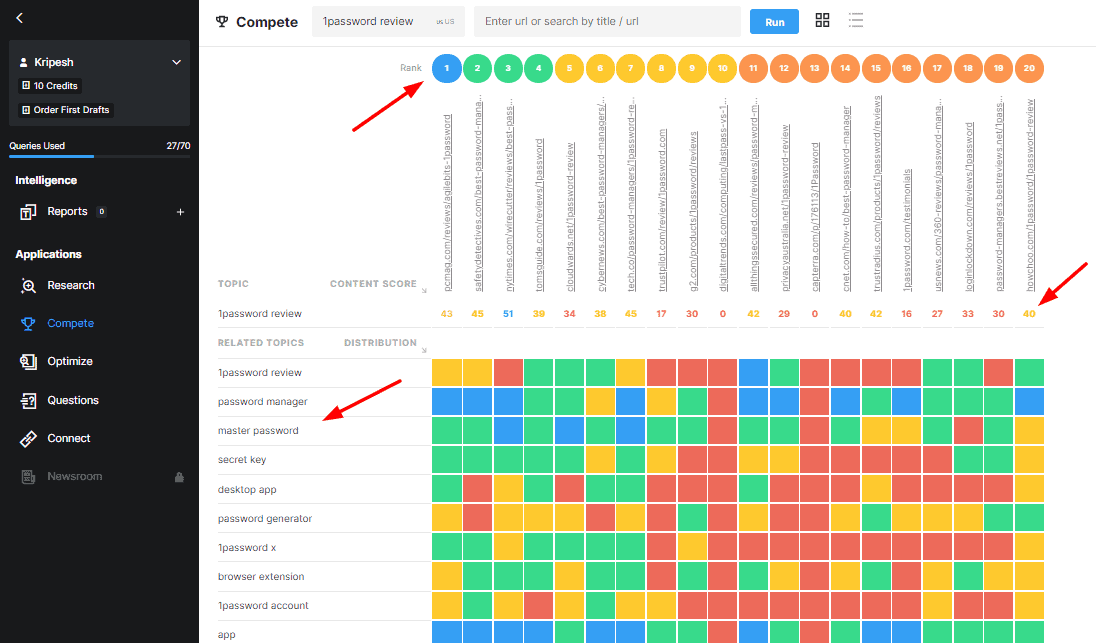Select the Compete menu item
The height and width of the screenshot is (643, 1096).
(x=70, y=324)
